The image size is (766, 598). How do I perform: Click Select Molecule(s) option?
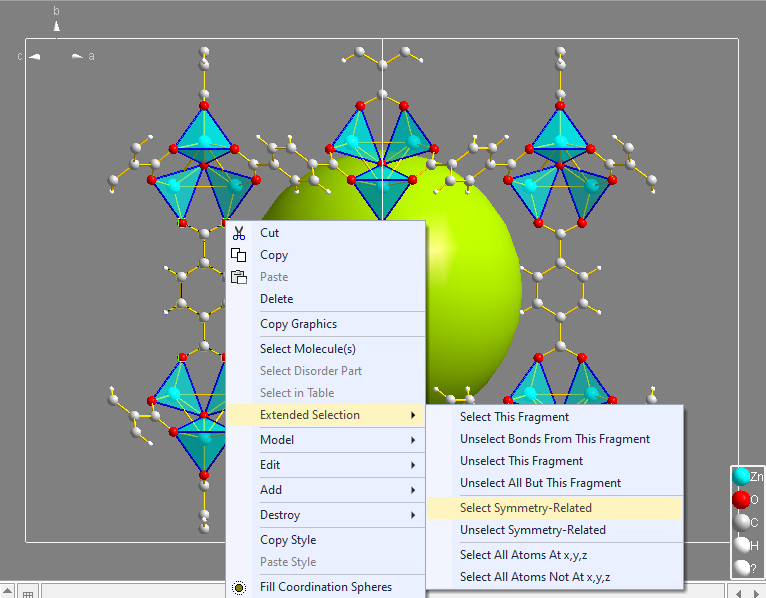[307, 349]
